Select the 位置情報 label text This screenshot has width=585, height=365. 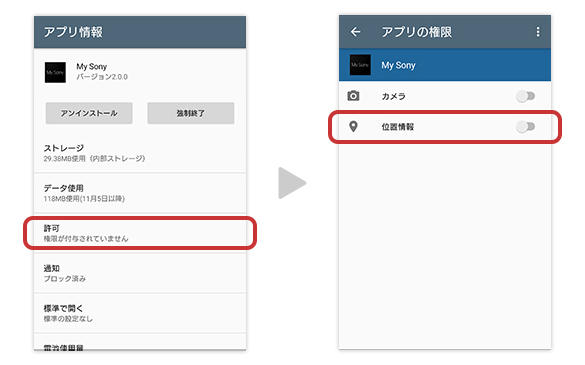pyautogui.click(x=398, y=127)
